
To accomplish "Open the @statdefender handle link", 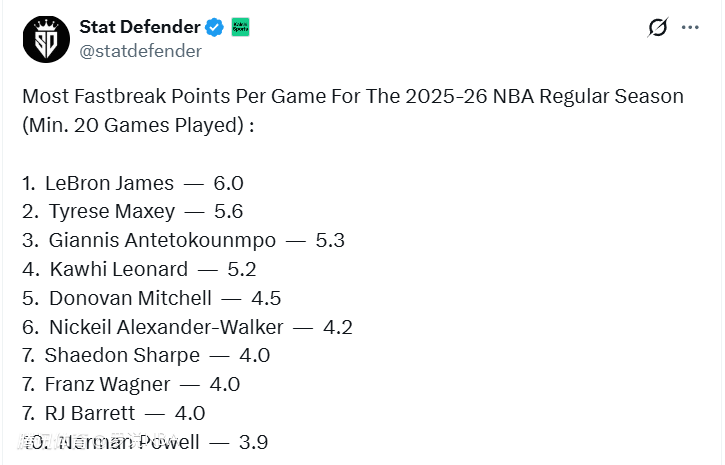I will (x=140, y=50).
